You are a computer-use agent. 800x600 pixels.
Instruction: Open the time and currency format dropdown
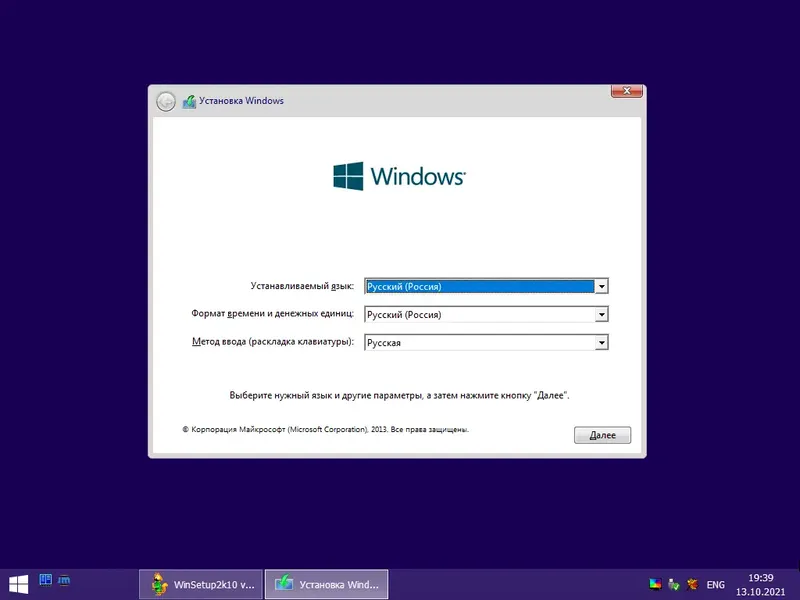pos(601,314)
